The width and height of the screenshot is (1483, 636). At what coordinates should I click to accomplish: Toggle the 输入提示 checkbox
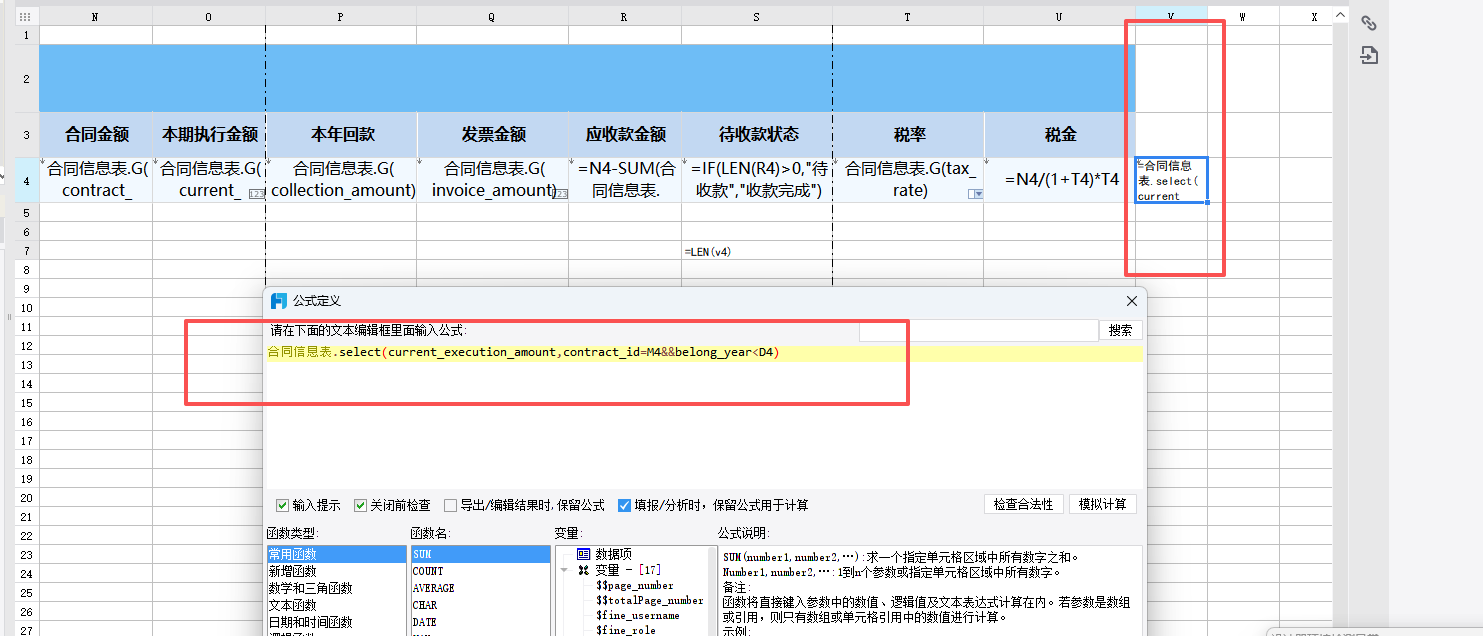pyautogui.click(x=282, y=505)
